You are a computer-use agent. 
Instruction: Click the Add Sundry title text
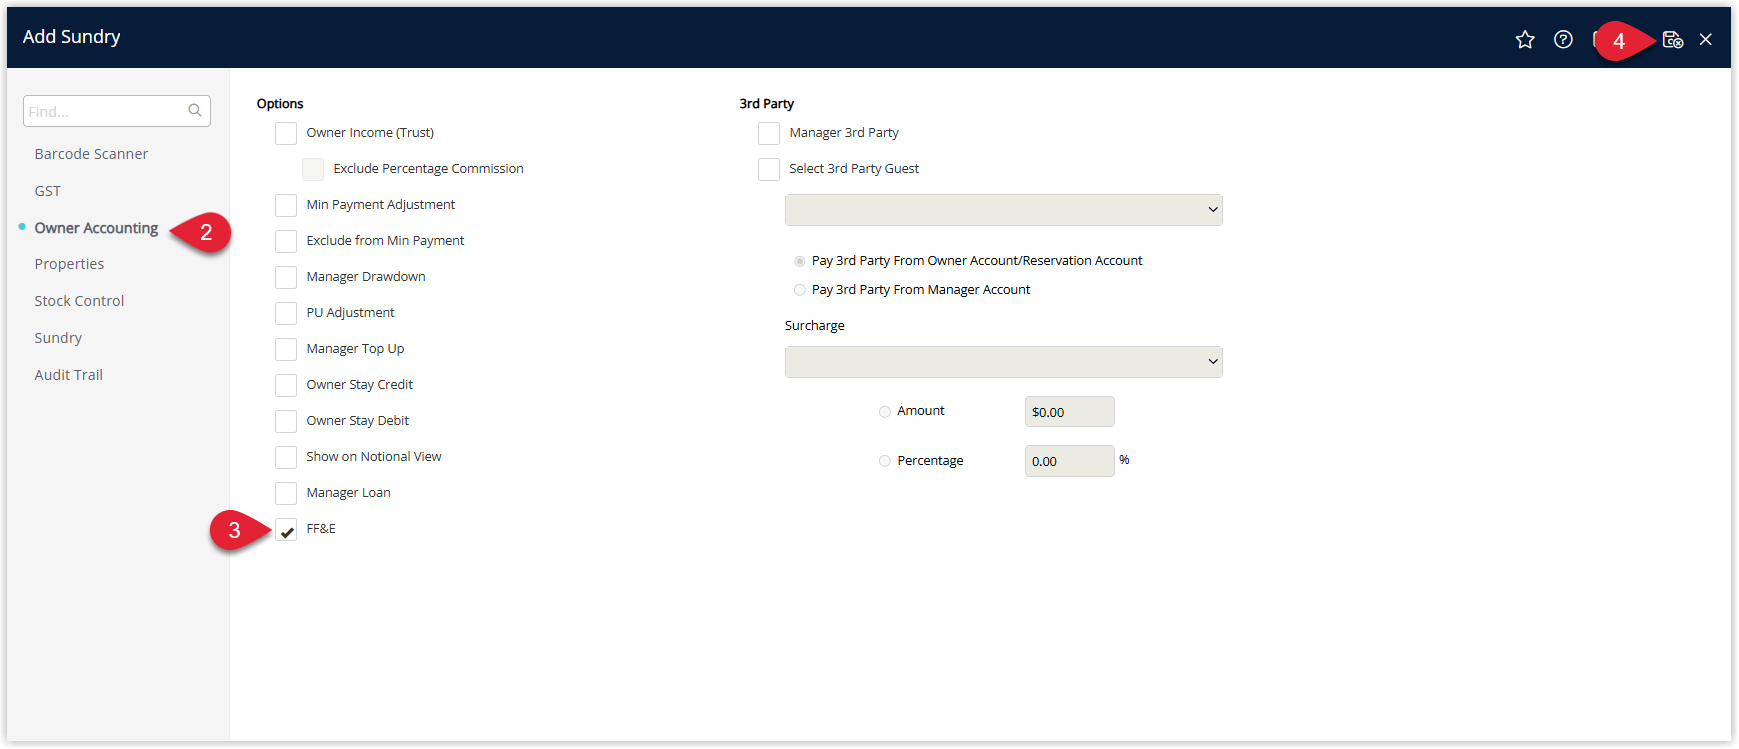pyautogui.click(x=72, y=37)
